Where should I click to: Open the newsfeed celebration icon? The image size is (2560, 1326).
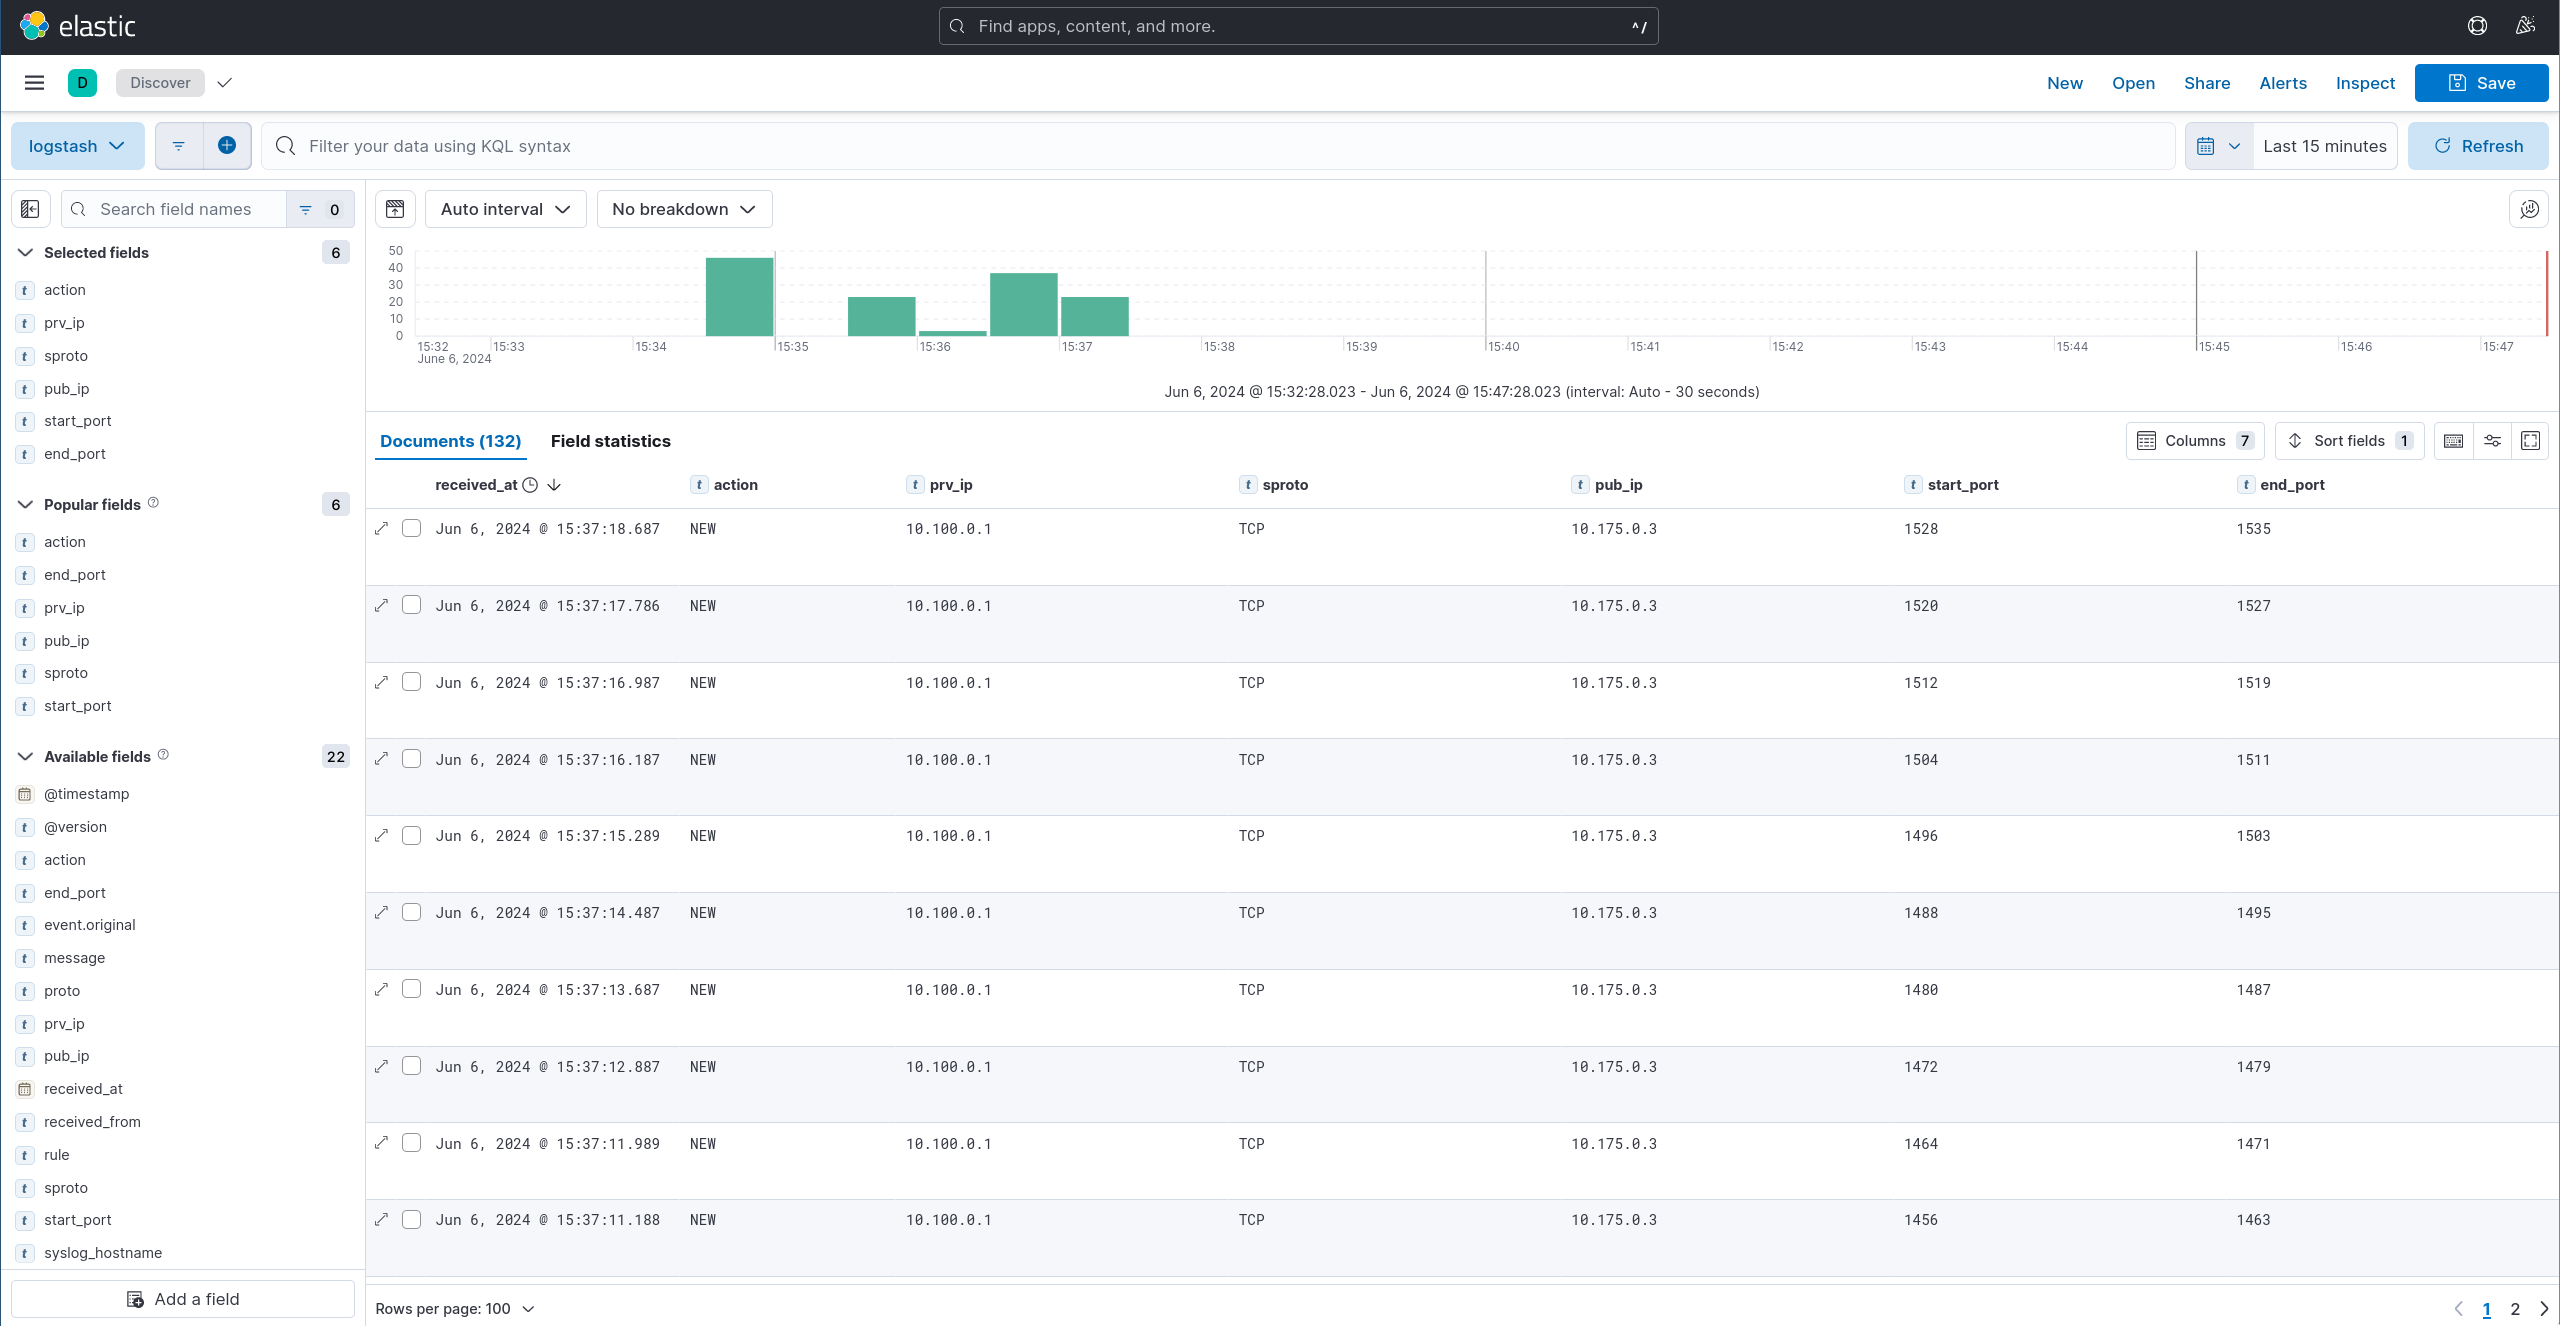pos(2525,26)
